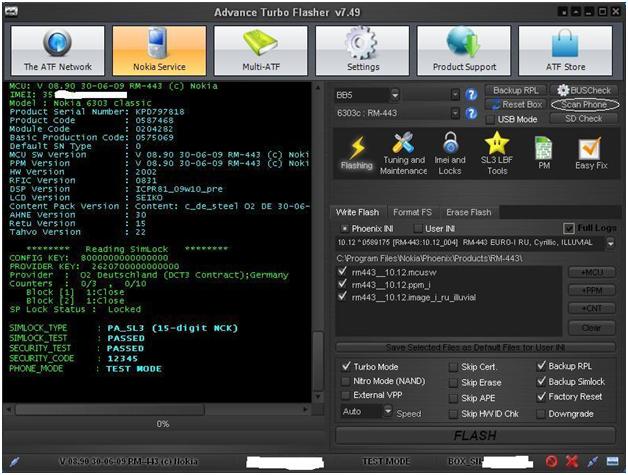Enable External VPP checkbox
Viewport: 628px width, 475px height.
point(345,395)
